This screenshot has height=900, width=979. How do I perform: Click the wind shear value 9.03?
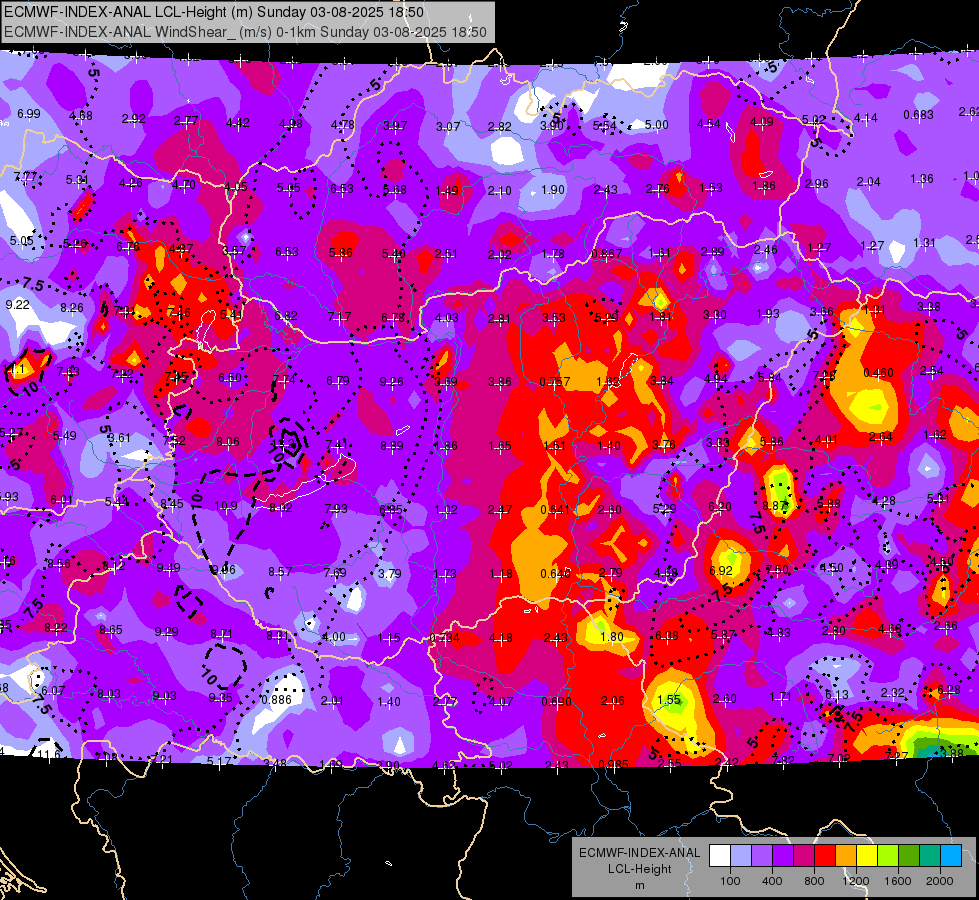(165, 695)
